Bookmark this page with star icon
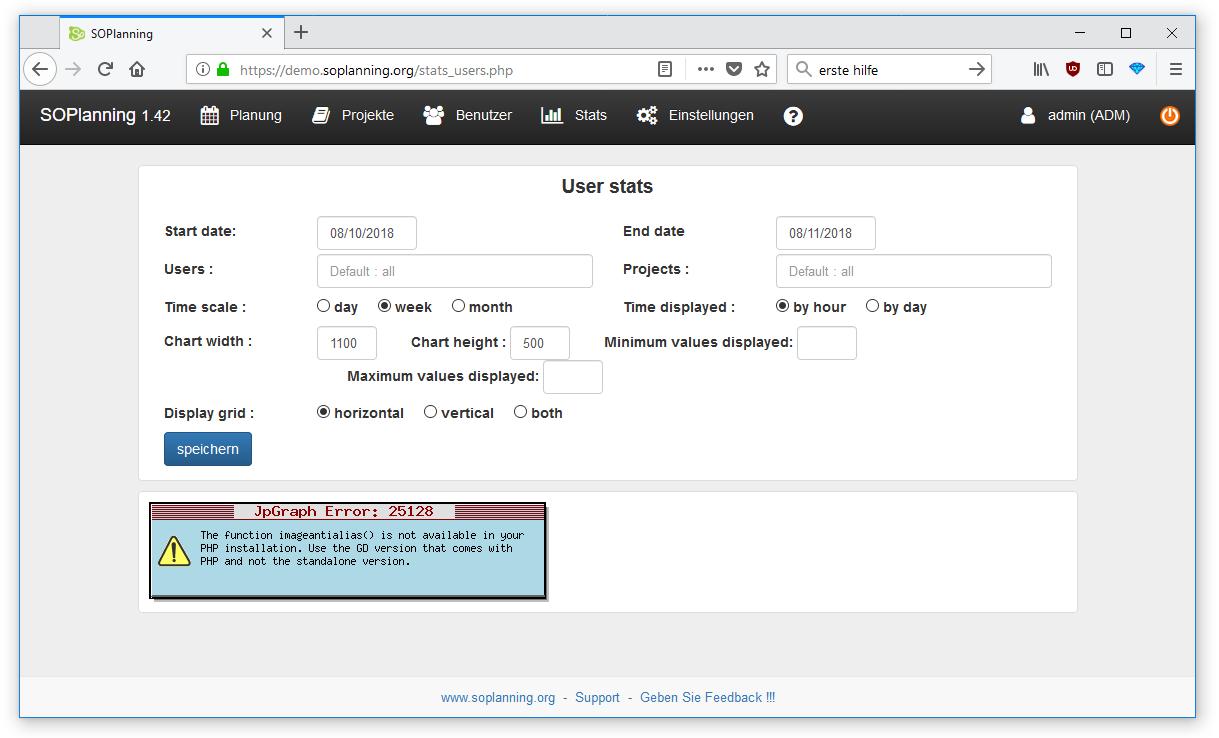Image resolution: width=1219 pixels, height=738 pixels. click(762, 70)
